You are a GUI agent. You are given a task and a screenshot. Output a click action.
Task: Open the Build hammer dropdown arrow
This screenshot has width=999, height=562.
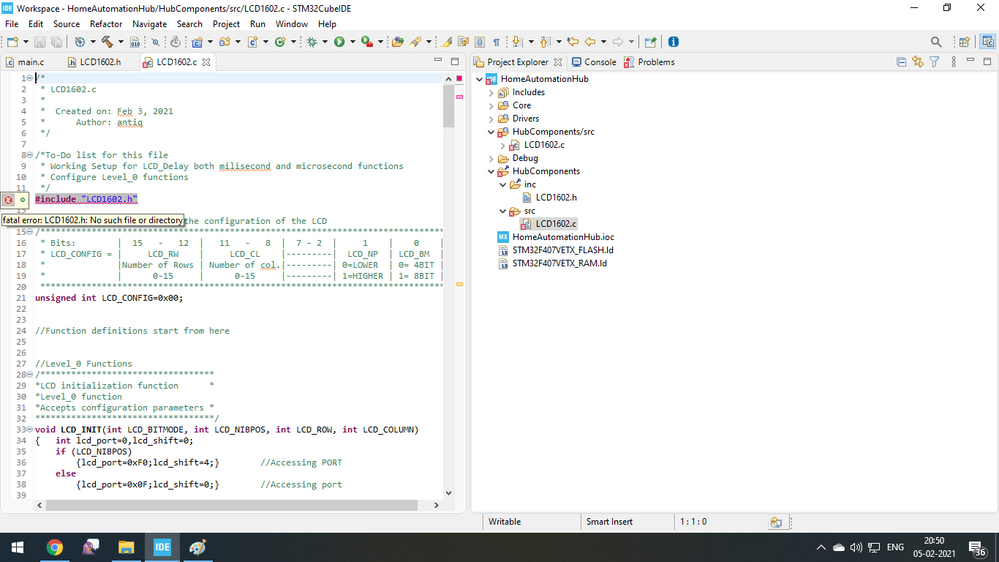(x=120, y=42)
